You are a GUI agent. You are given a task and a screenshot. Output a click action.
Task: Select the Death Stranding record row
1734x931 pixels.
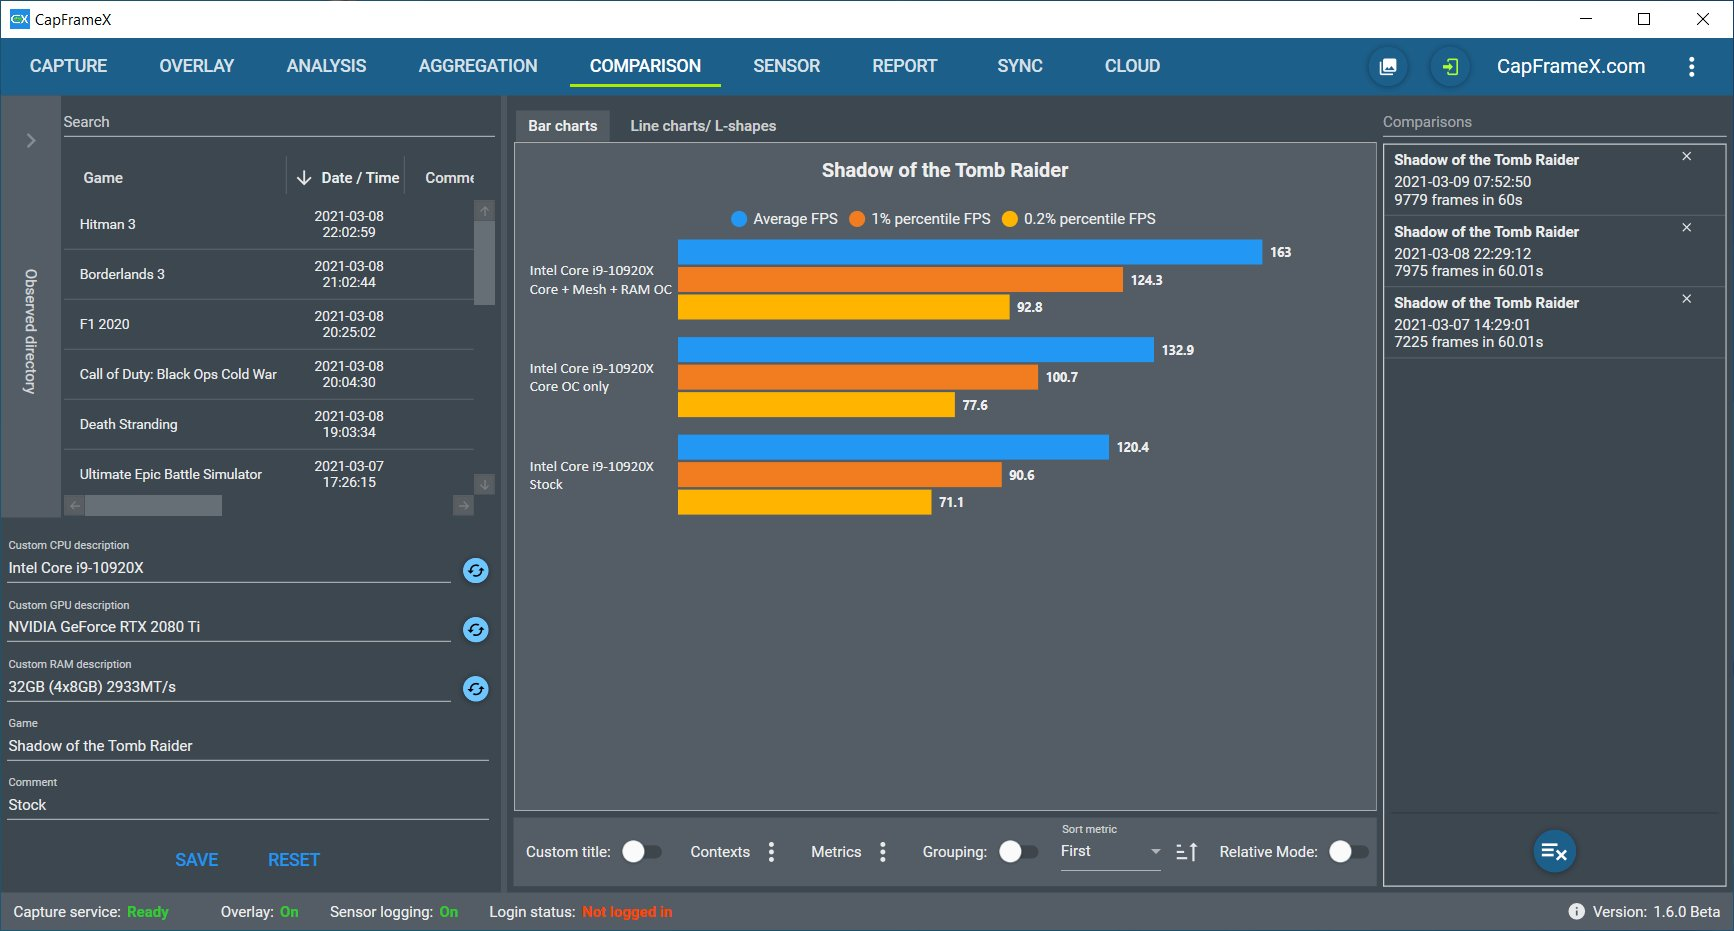coord(268,424)
